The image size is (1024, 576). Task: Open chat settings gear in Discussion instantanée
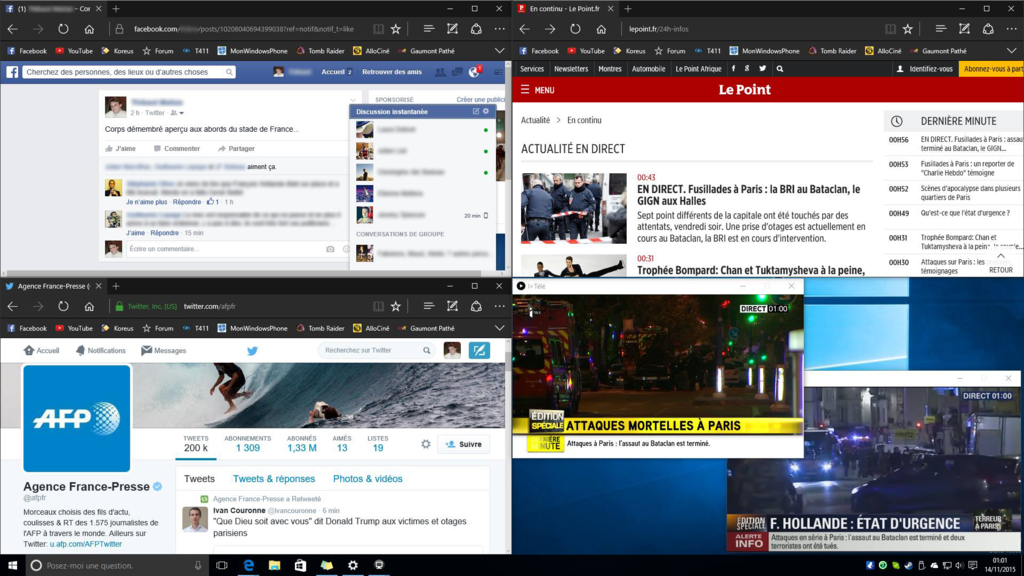[x=486, y=112]
